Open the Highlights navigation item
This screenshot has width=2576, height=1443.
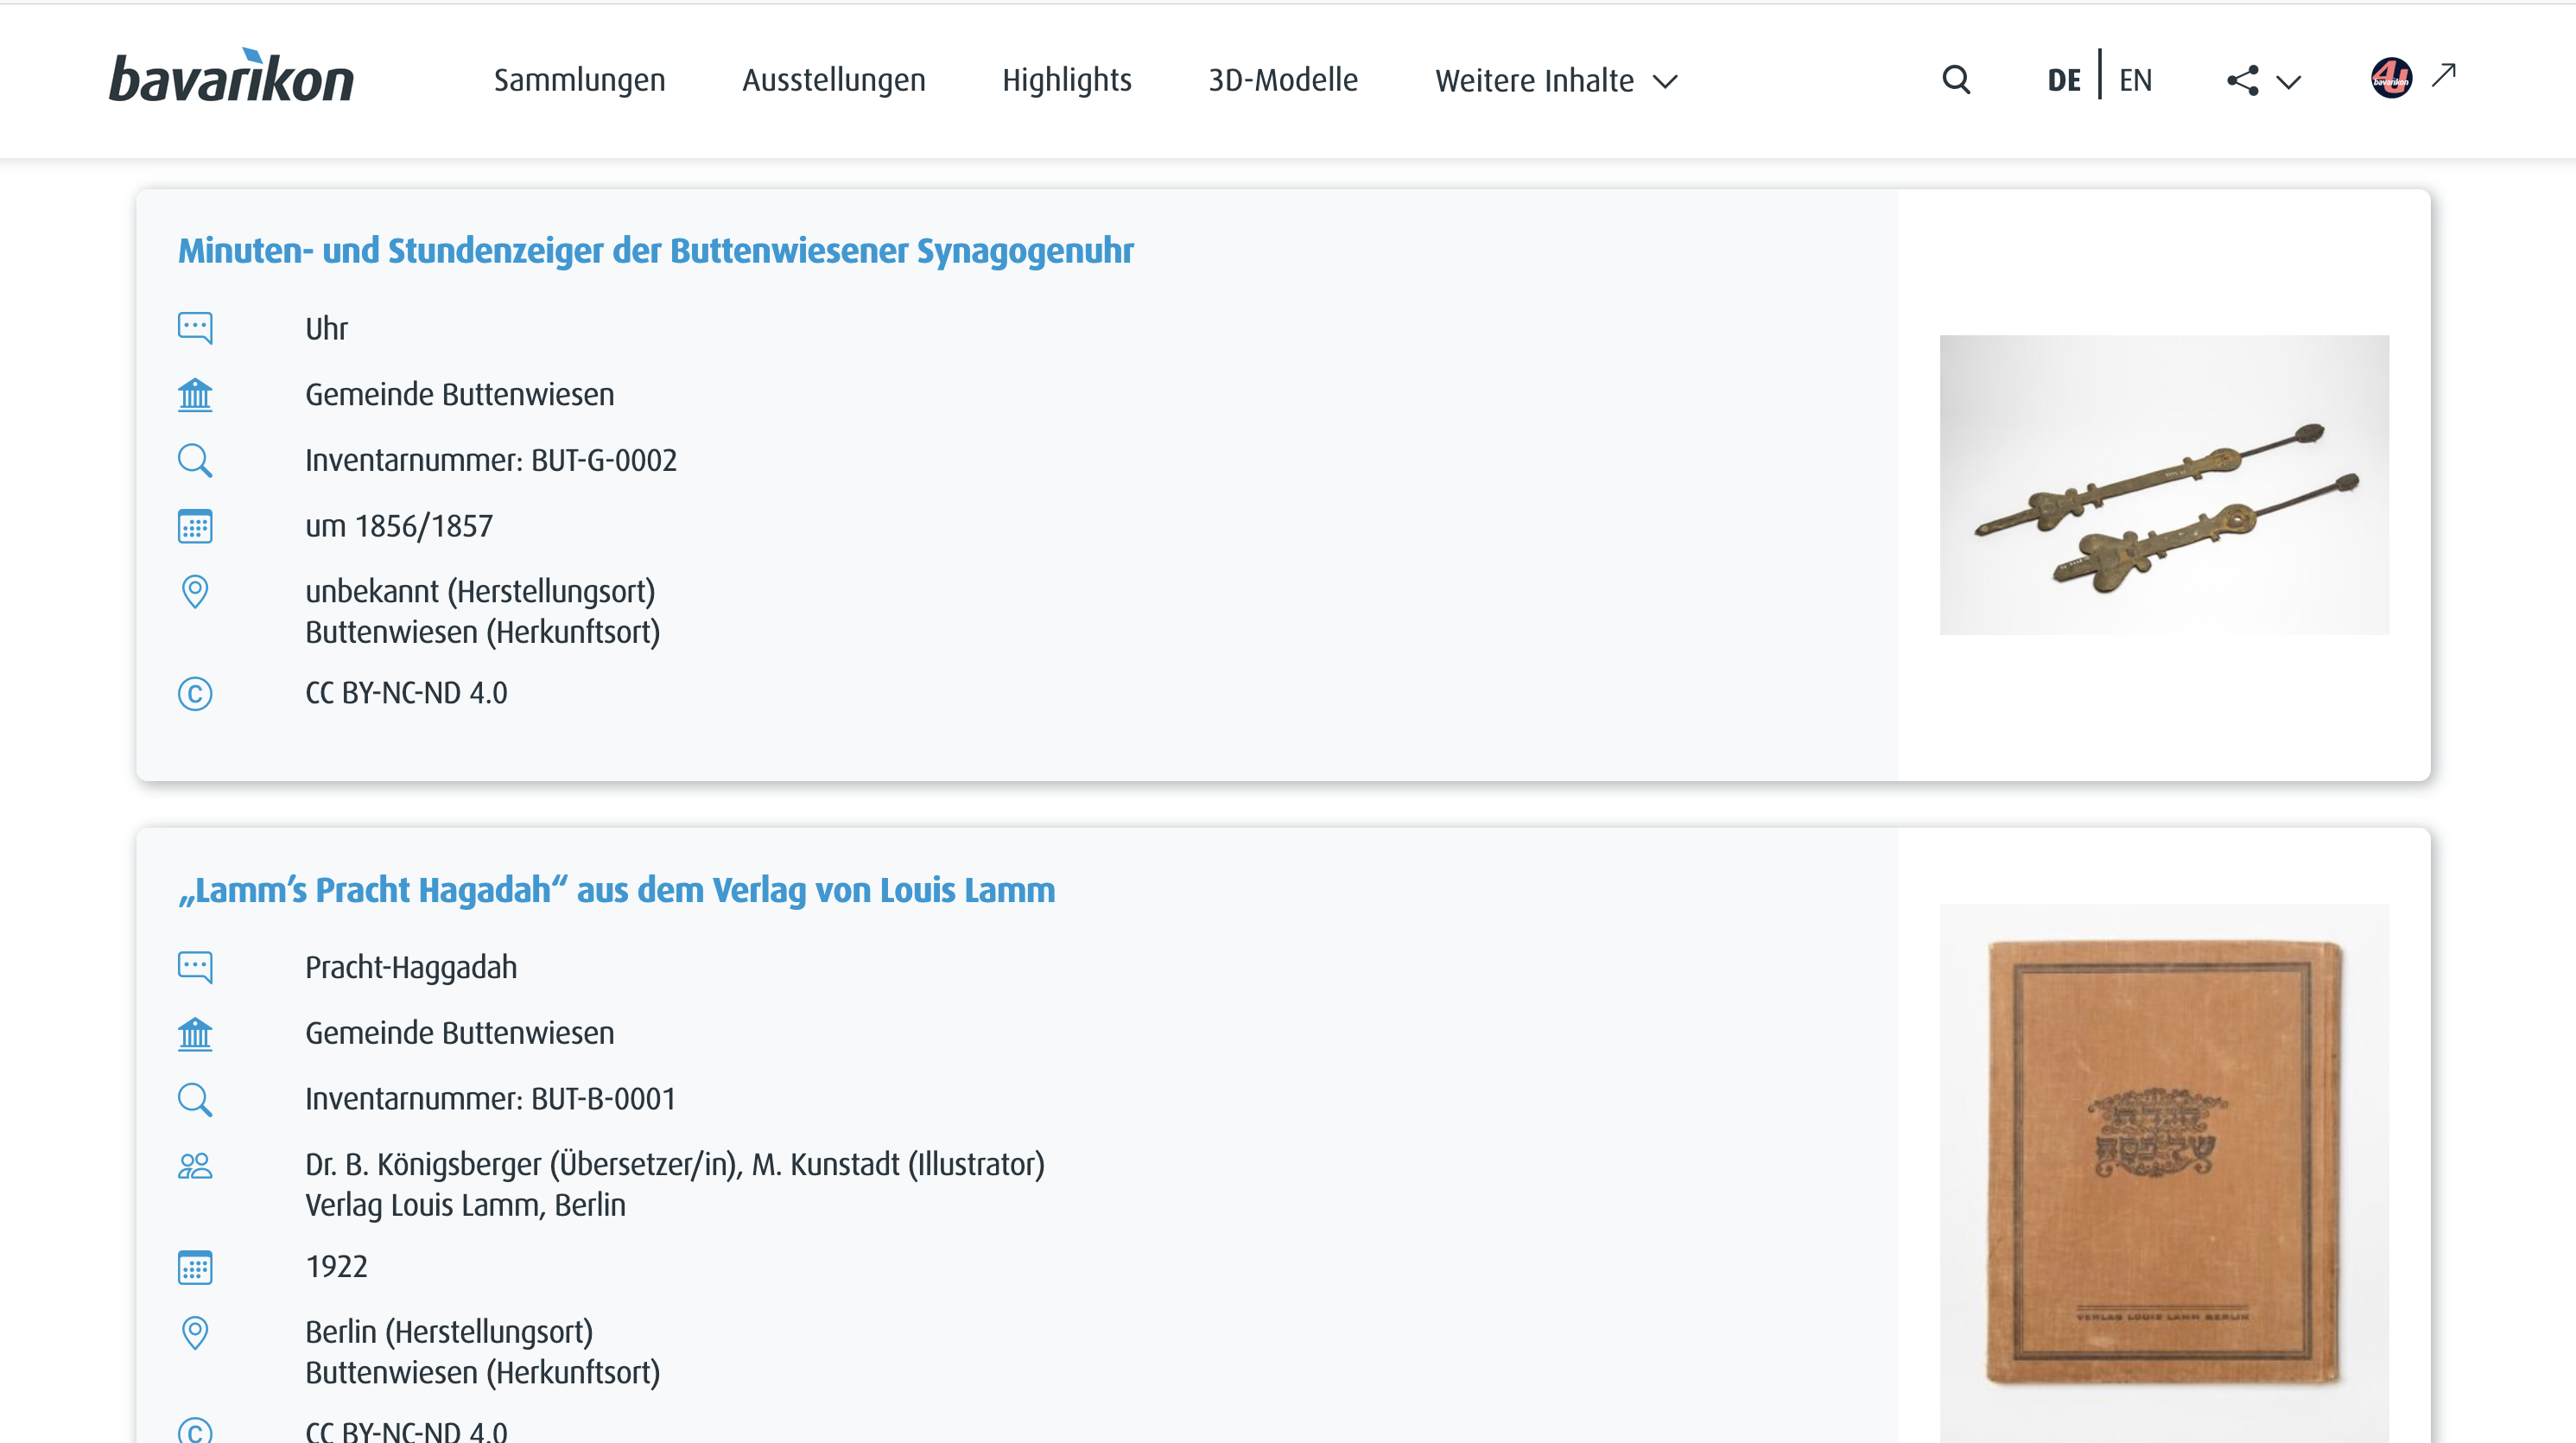[1066, 80]
